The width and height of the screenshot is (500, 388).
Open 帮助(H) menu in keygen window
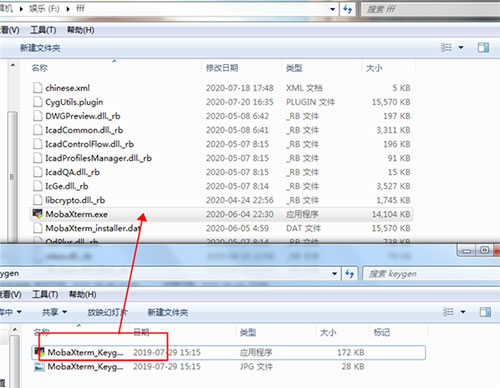(x=83, y=294)
